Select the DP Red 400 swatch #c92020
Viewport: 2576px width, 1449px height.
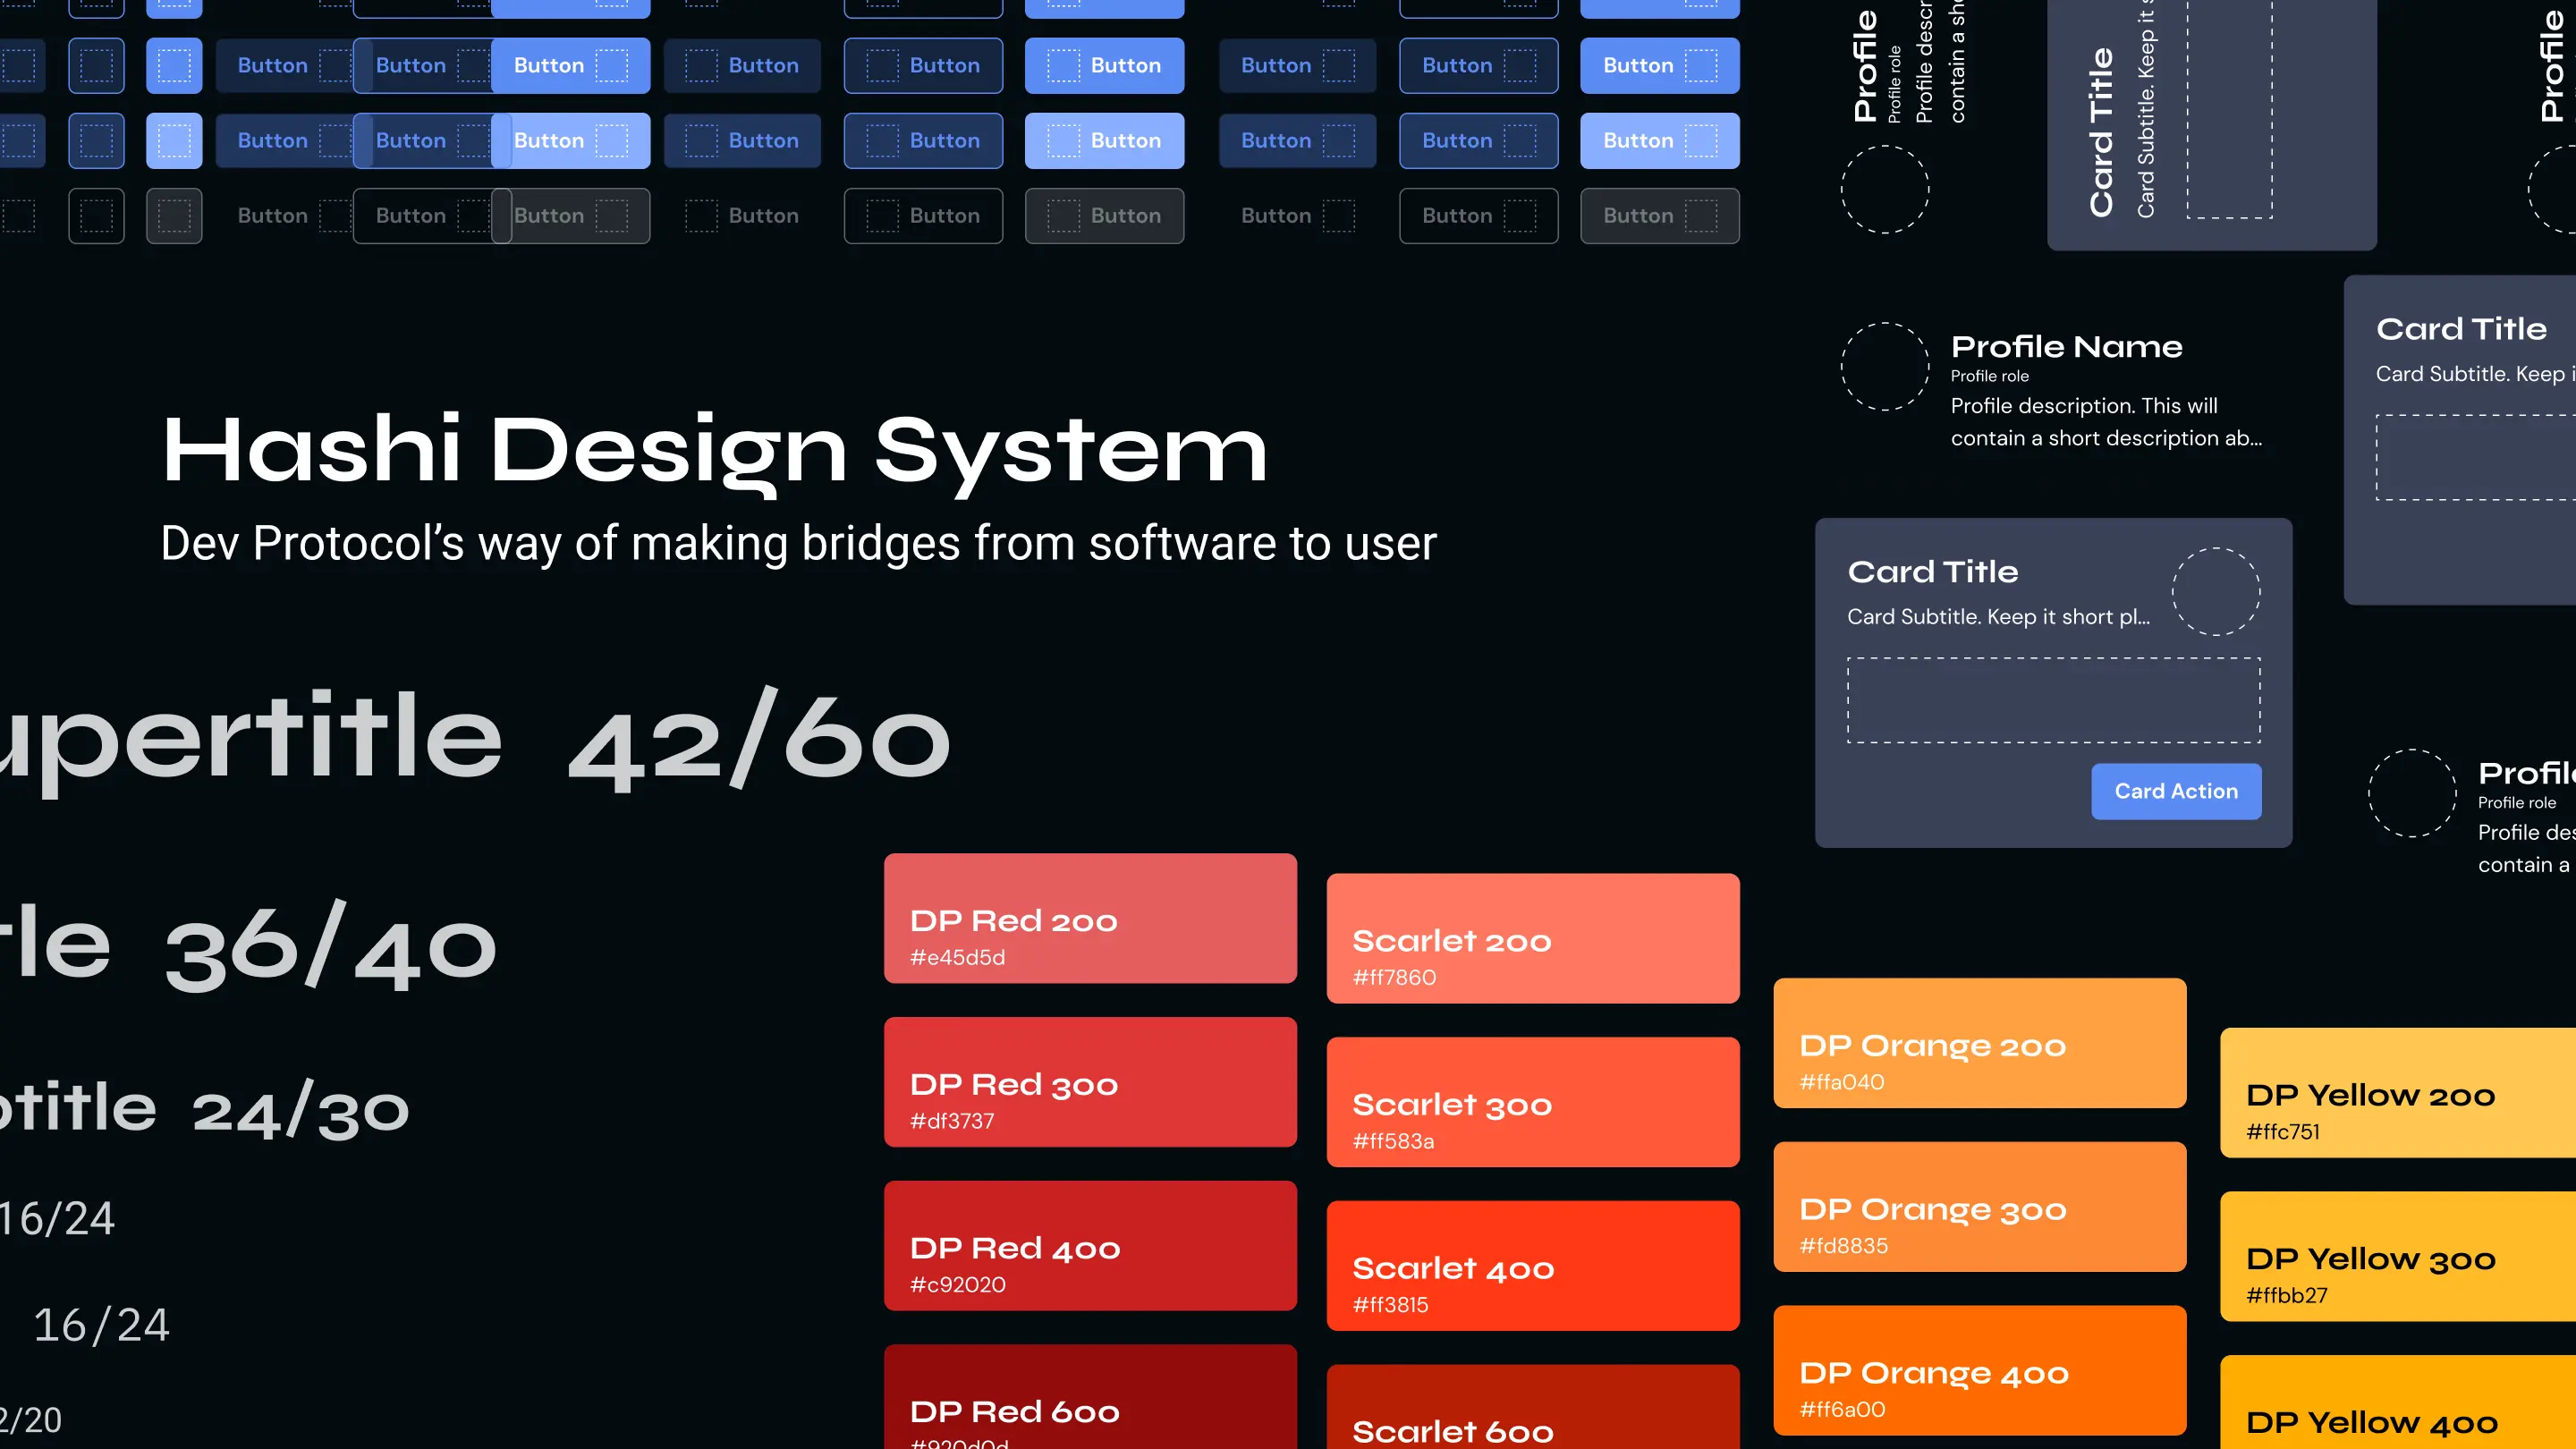[1090, 1245]
